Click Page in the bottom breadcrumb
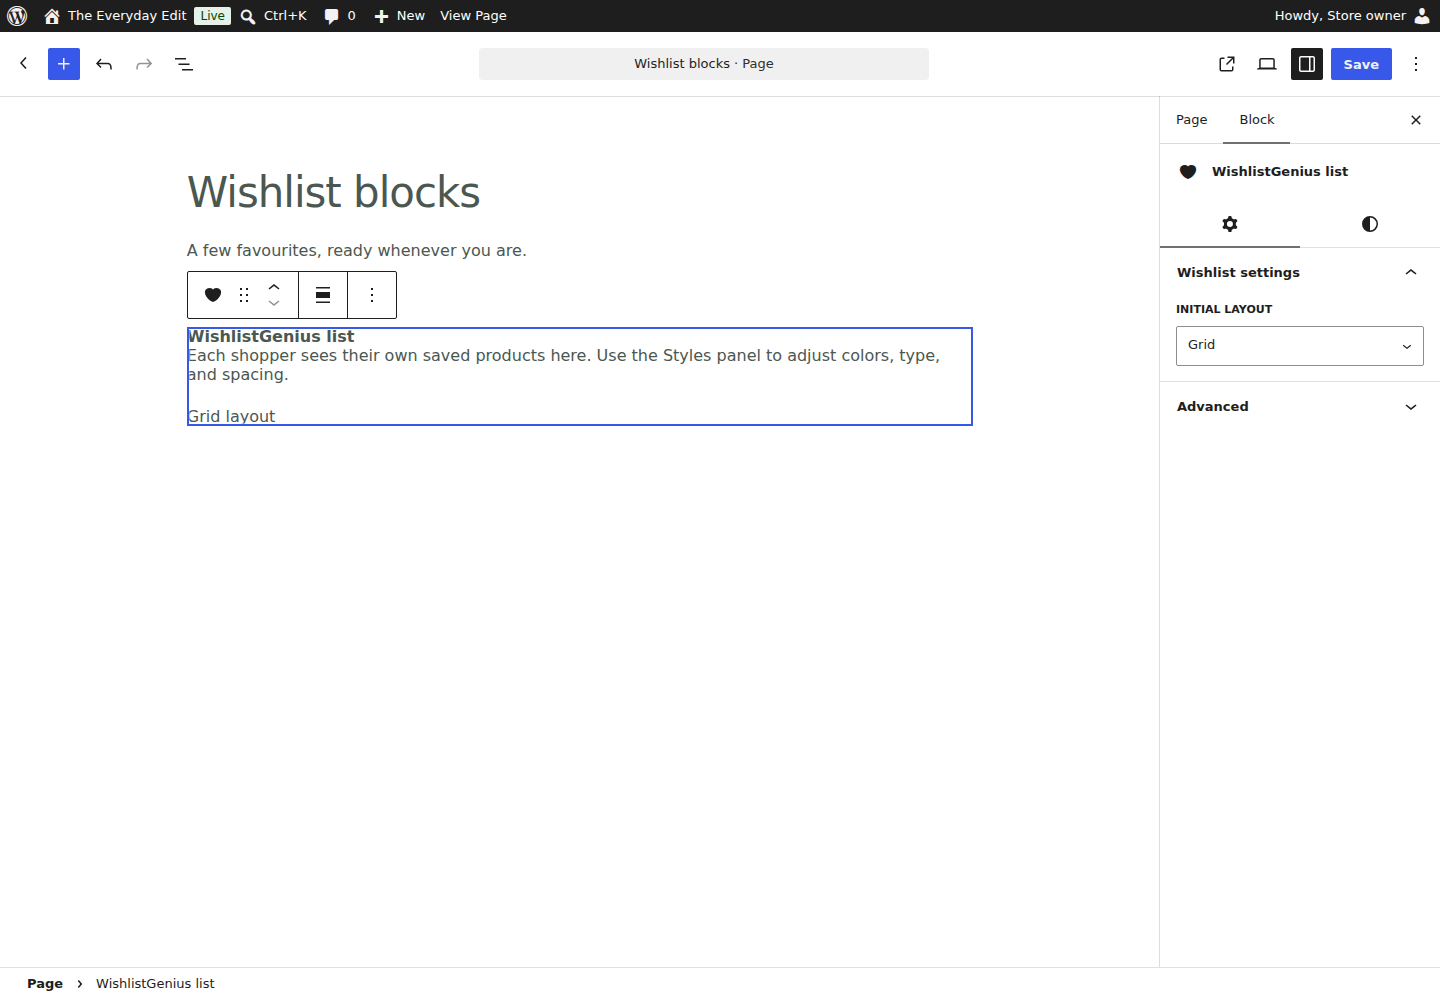Image resolution: width=1440 pixels, height=1000 pixels. [x=45, y=984]
